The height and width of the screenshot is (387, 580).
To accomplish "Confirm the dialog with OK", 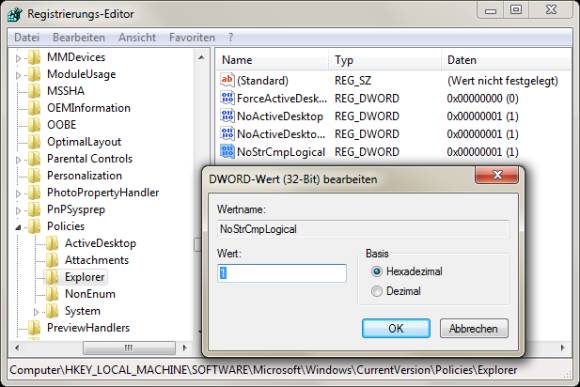I will click(x=396, y=328).
